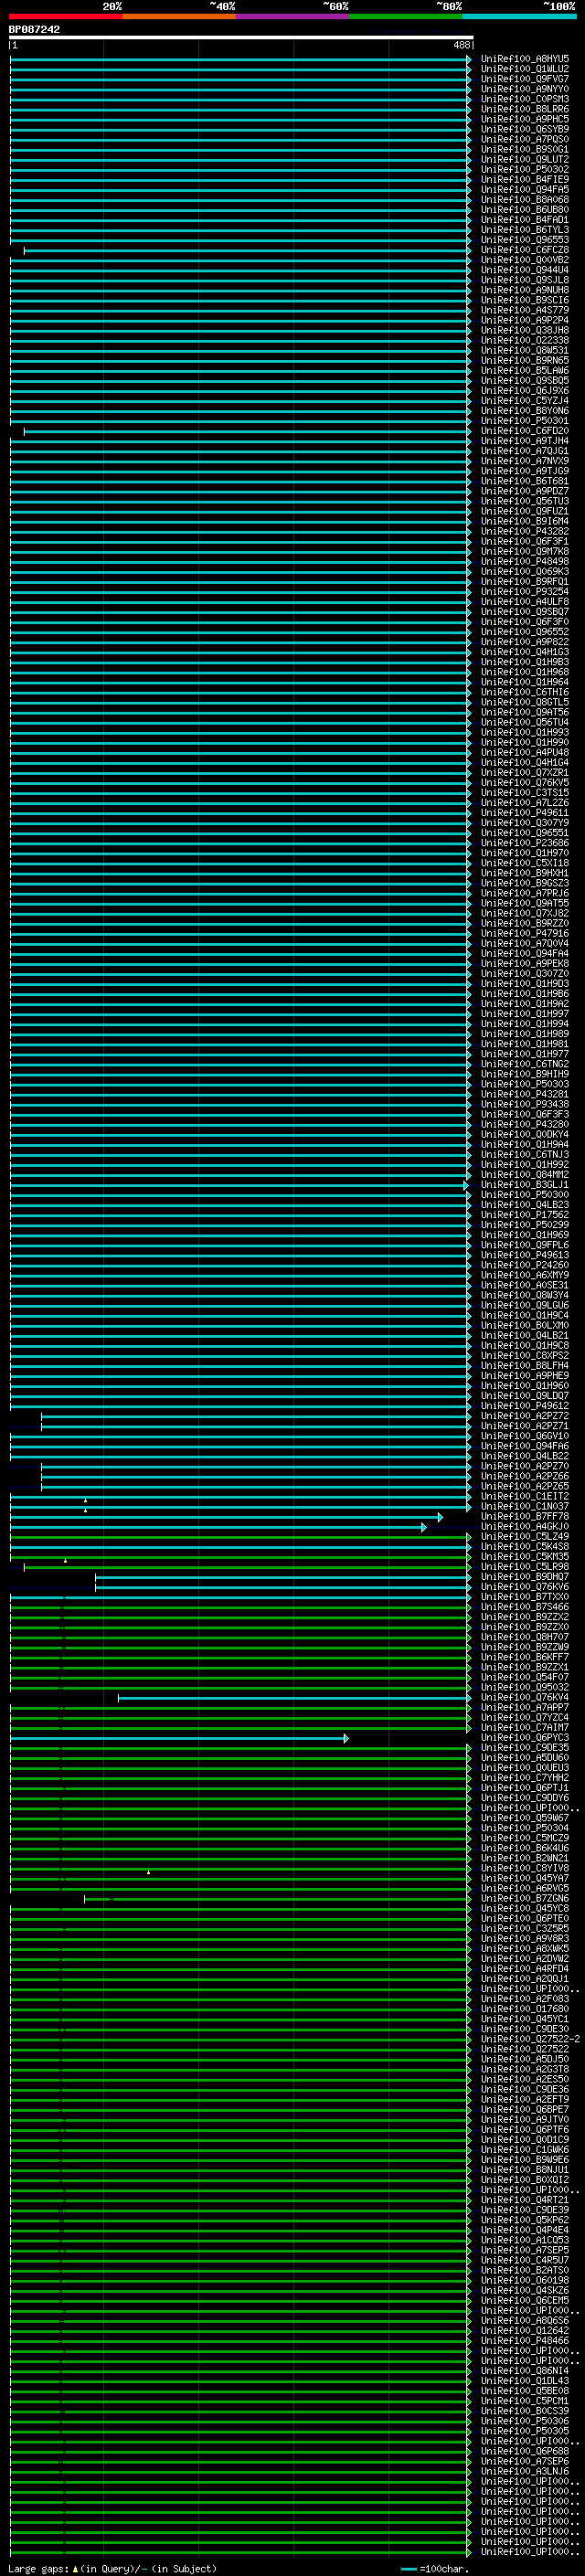Select the UniRef100_C0PSM3 label

525,99
